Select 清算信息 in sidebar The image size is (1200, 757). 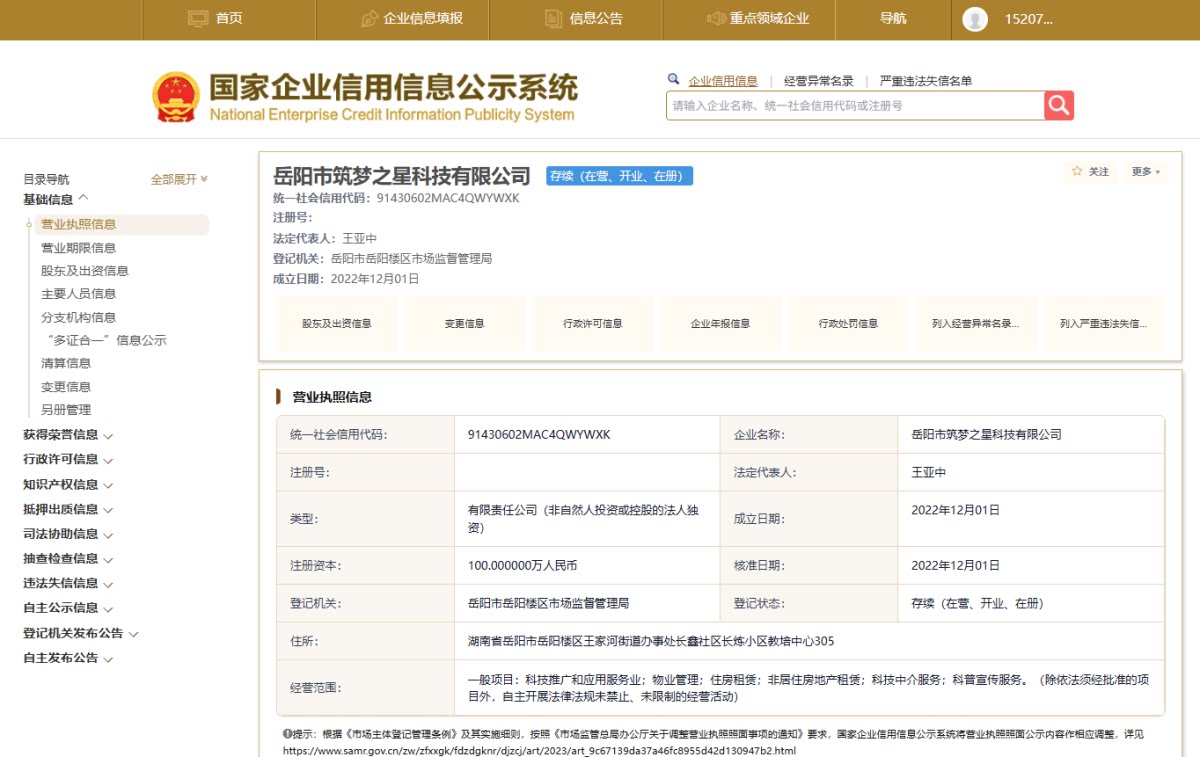pos(66,363)
